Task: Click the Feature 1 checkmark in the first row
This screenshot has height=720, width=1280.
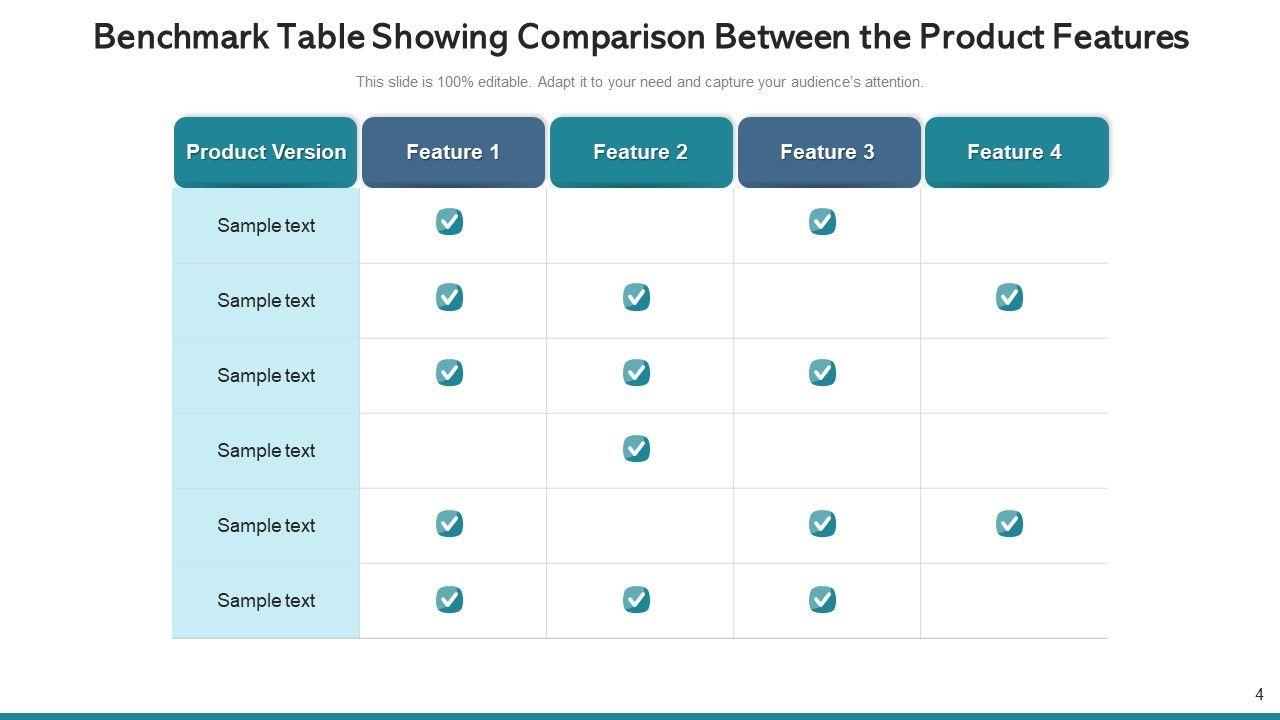Action: 449,222
